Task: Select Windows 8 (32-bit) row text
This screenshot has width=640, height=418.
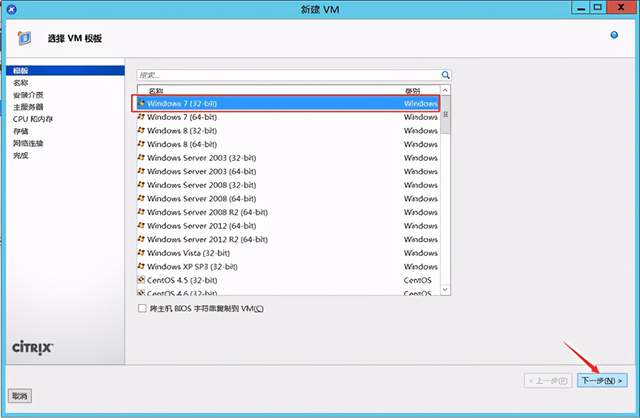Action: [x=182, y=130]
